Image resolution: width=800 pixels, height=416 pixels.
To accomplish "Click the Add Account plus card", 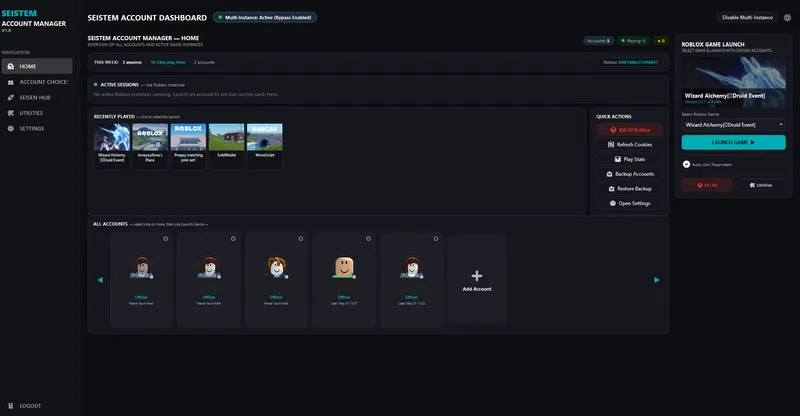I will pos(477,280).
